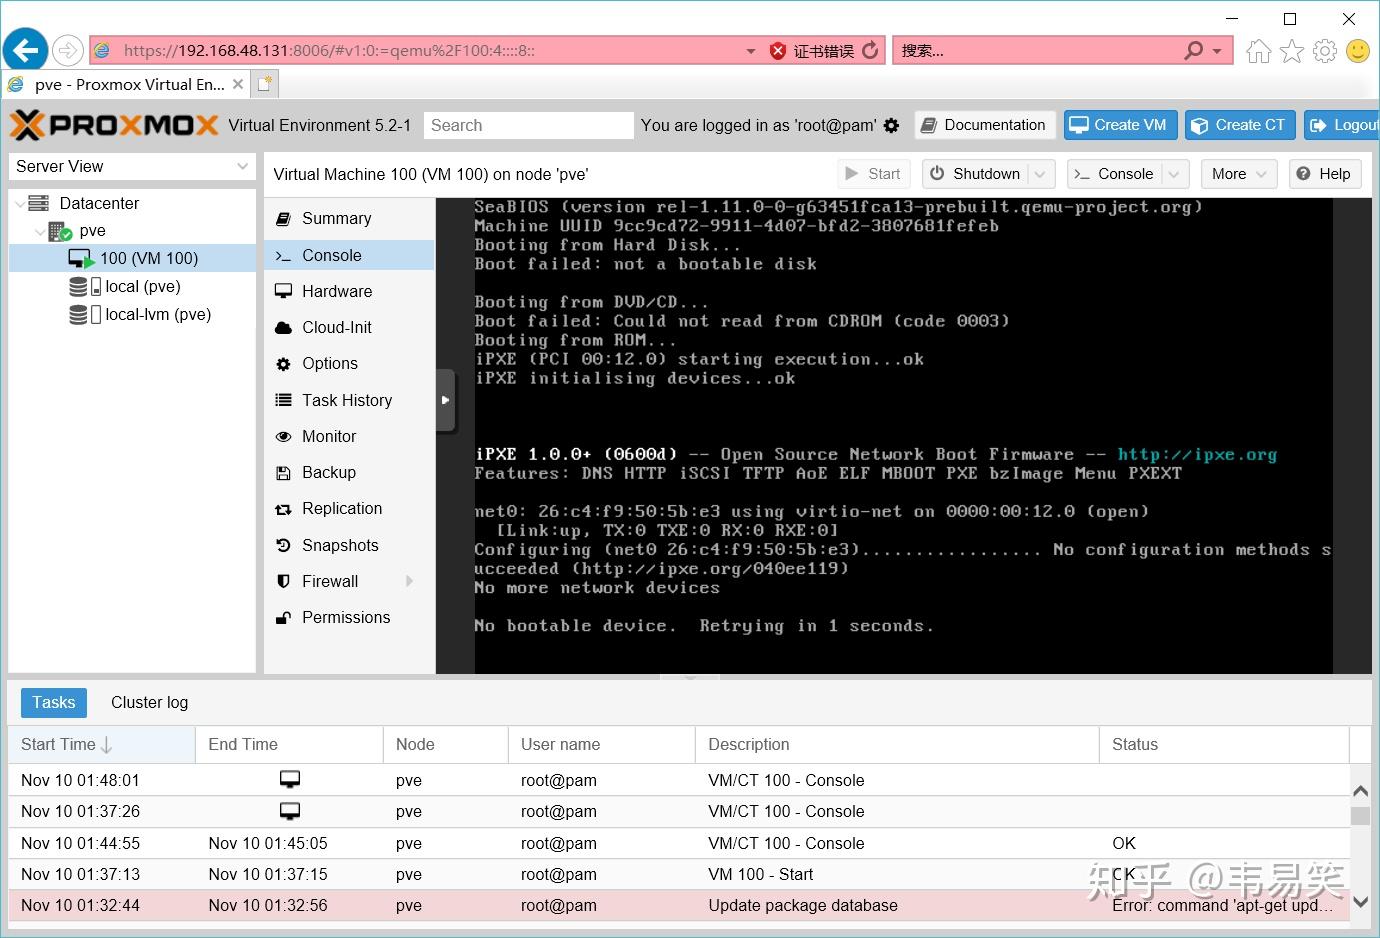This screenshot has width=1380, height=938.
Task: Open the address bar dropdown arrow
Action: pos(751,51)
